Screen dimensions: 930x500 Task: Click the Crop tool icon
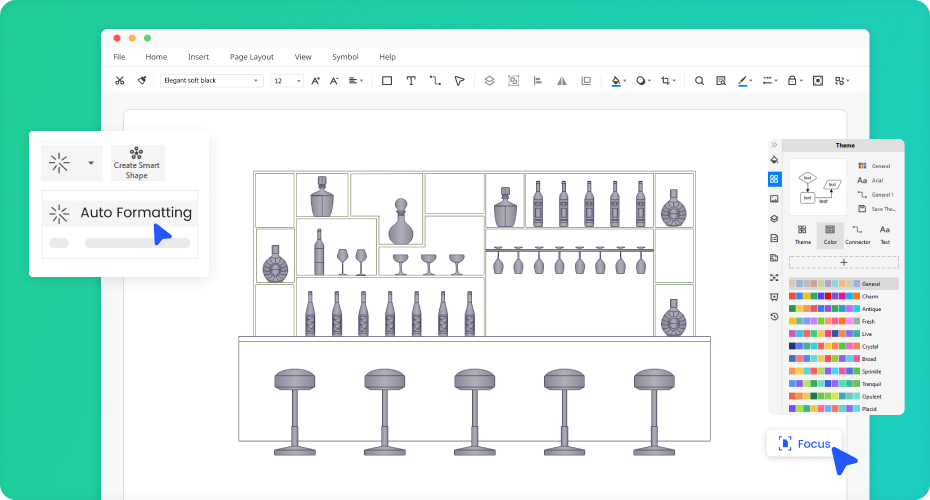point(666,81)
